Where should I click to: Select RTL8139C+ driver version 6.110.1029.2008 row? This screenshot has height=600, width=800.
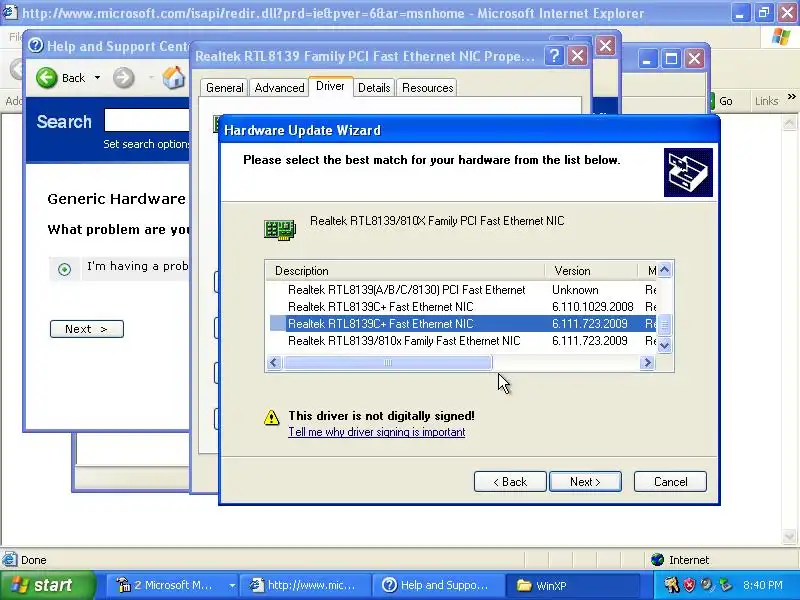tap(462, 307)
